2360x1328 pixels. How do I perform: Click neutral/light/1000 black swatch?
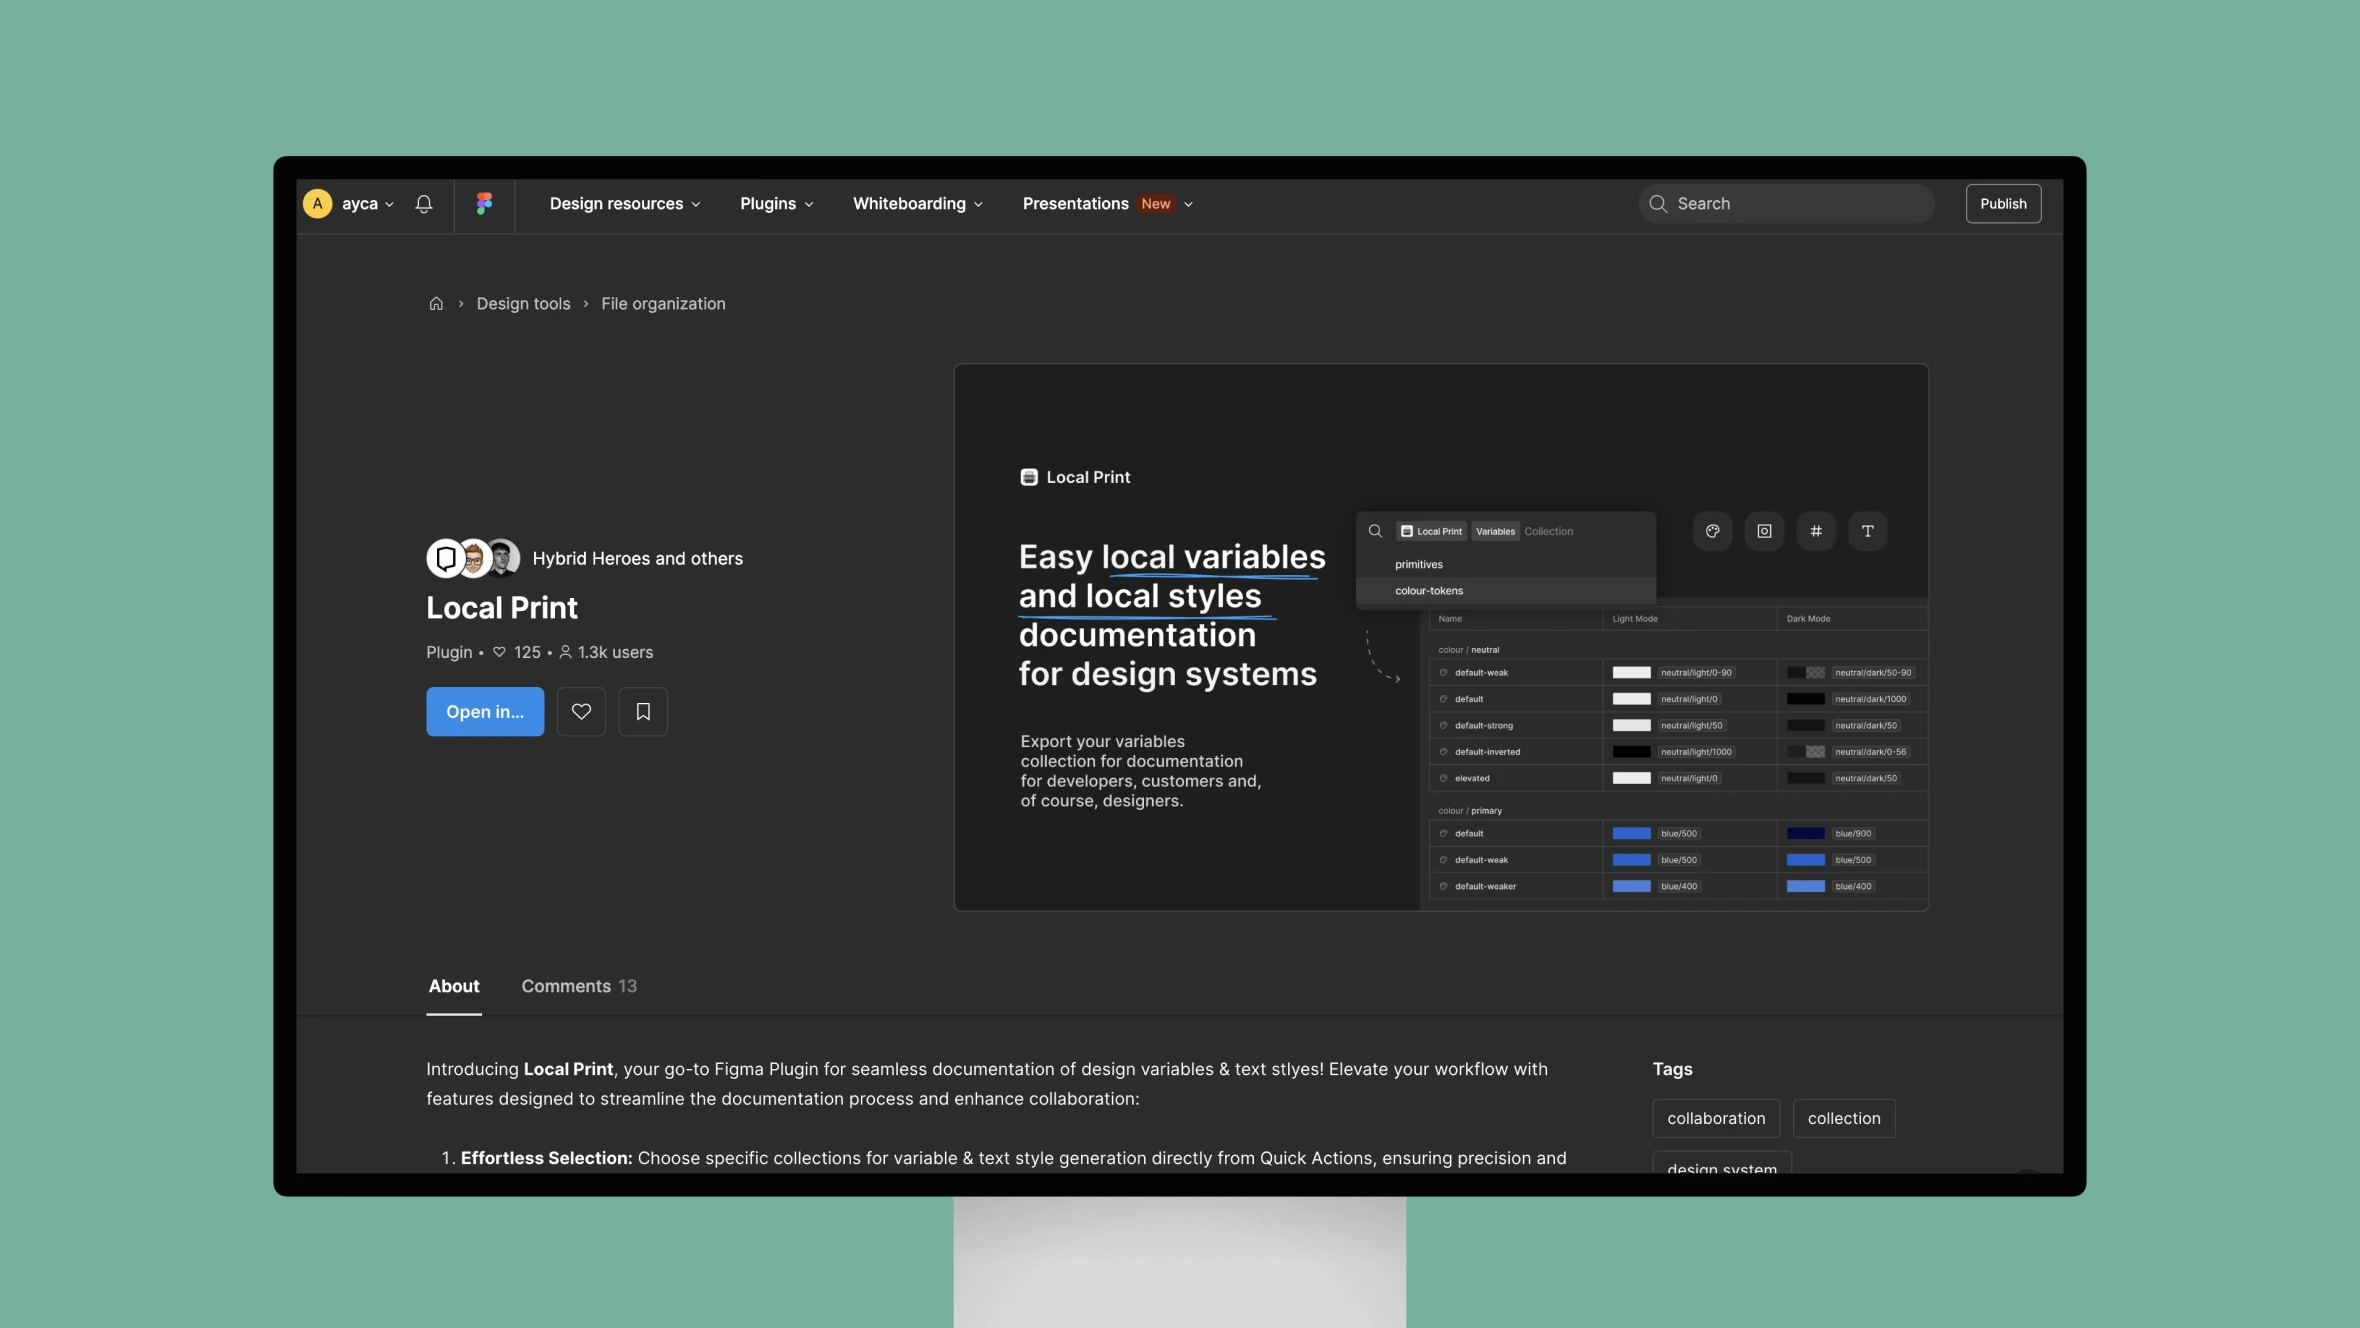tap(1631, 752)
